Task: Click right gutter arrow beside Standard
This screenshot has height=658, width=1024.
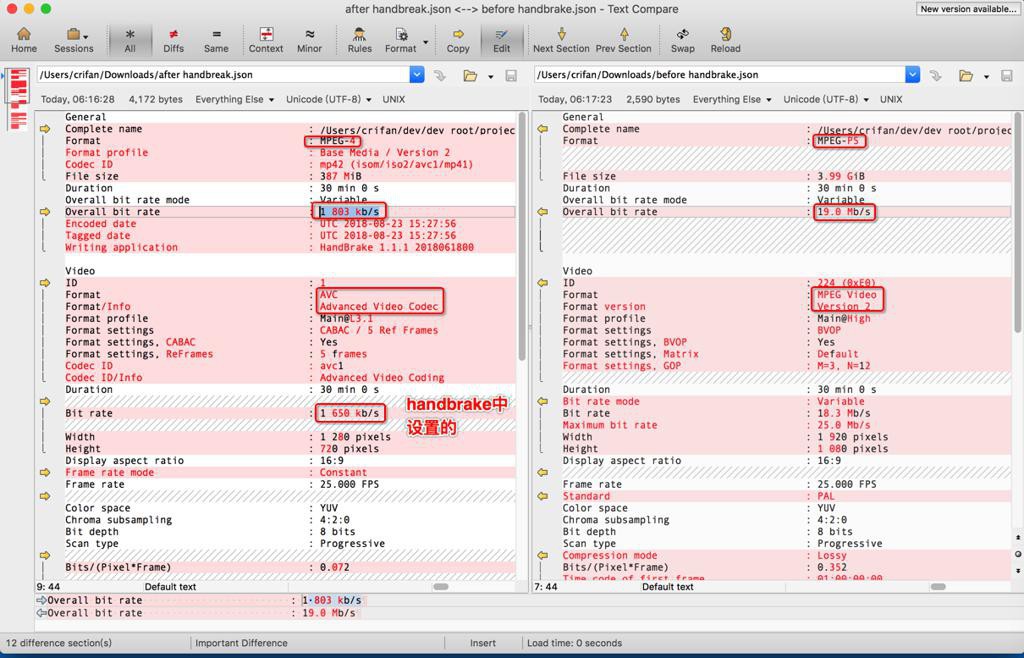Action: [x=543, y=496]
